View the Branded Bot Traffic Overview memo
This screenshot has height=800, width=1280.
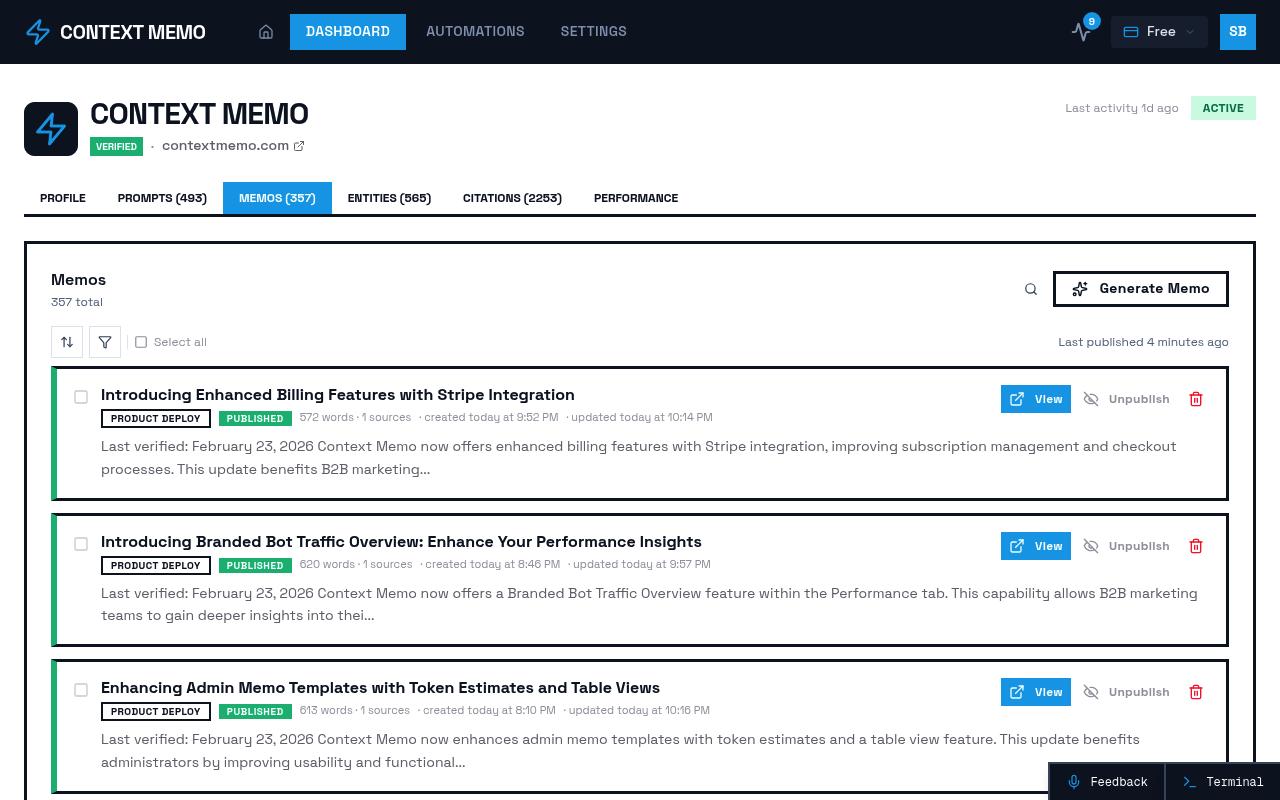[x=1035, y=546]
